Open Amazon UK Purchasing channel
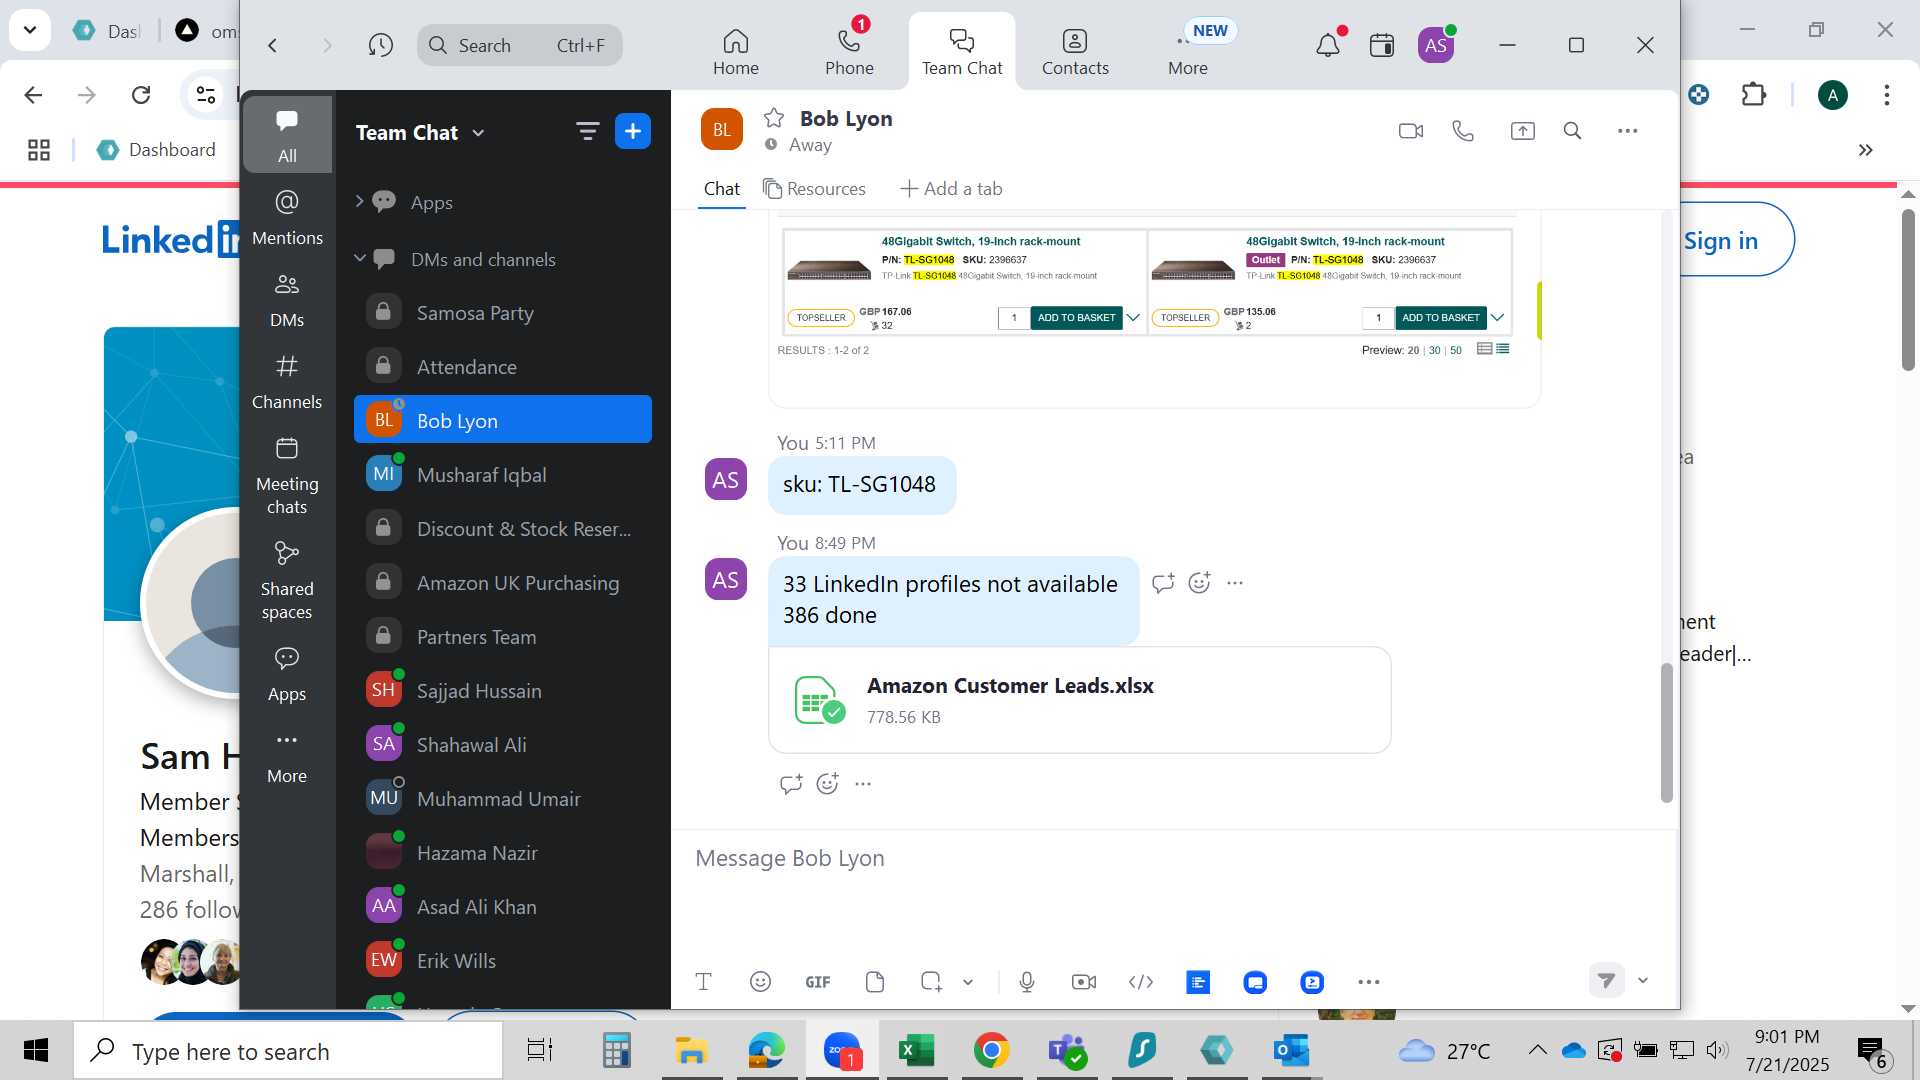Screen dimensions: 1920x1080 pos(503,583)
